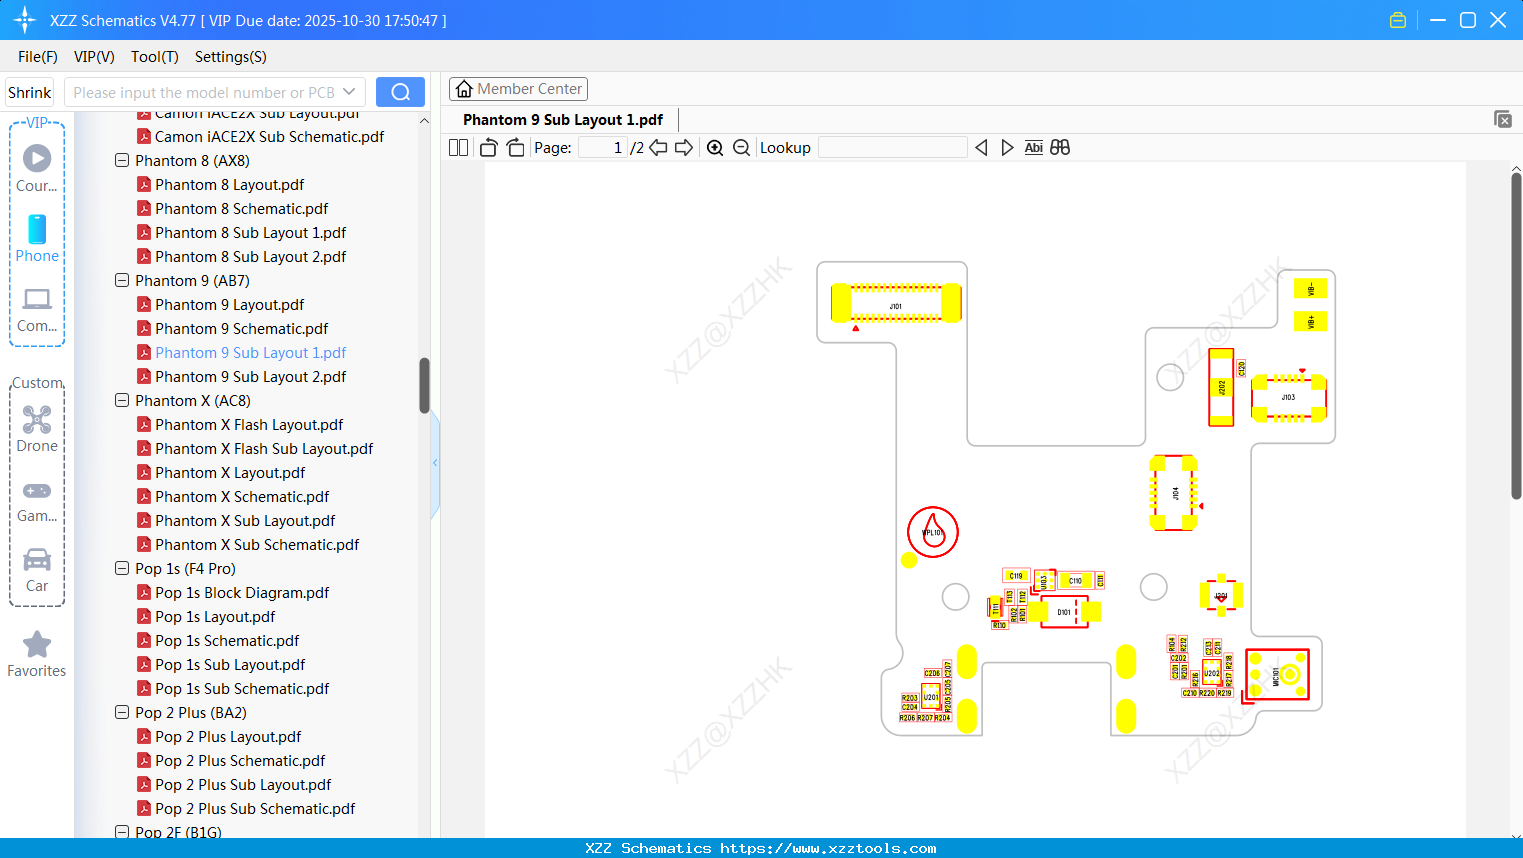The height and width of the screenshot is (858, 1523).
Task: Find next lookup match
Action: tap(1007, 148)
